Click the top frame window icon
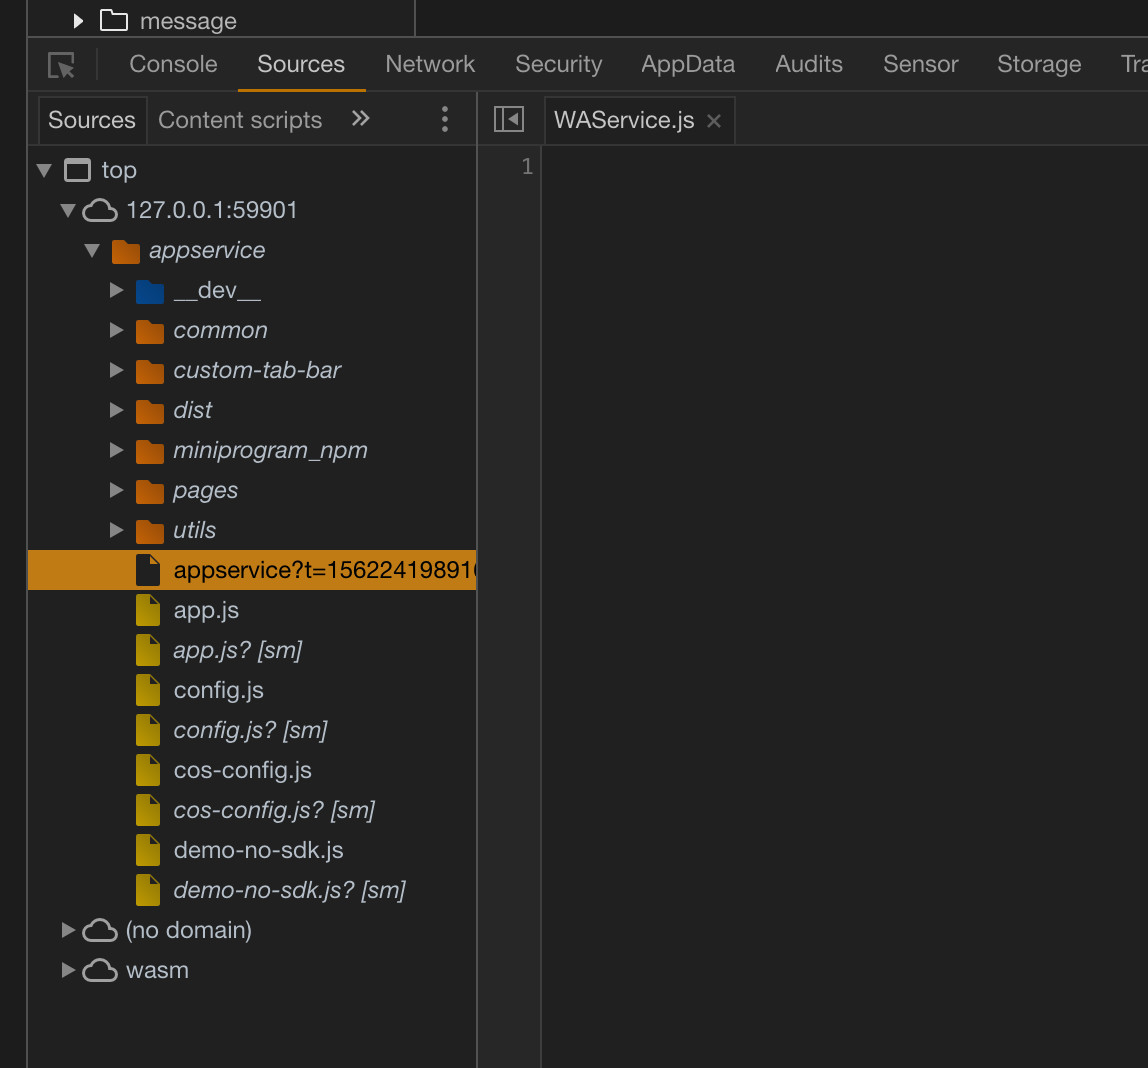Viewport: 1148px width, 1068px height. tap(78, 171)
